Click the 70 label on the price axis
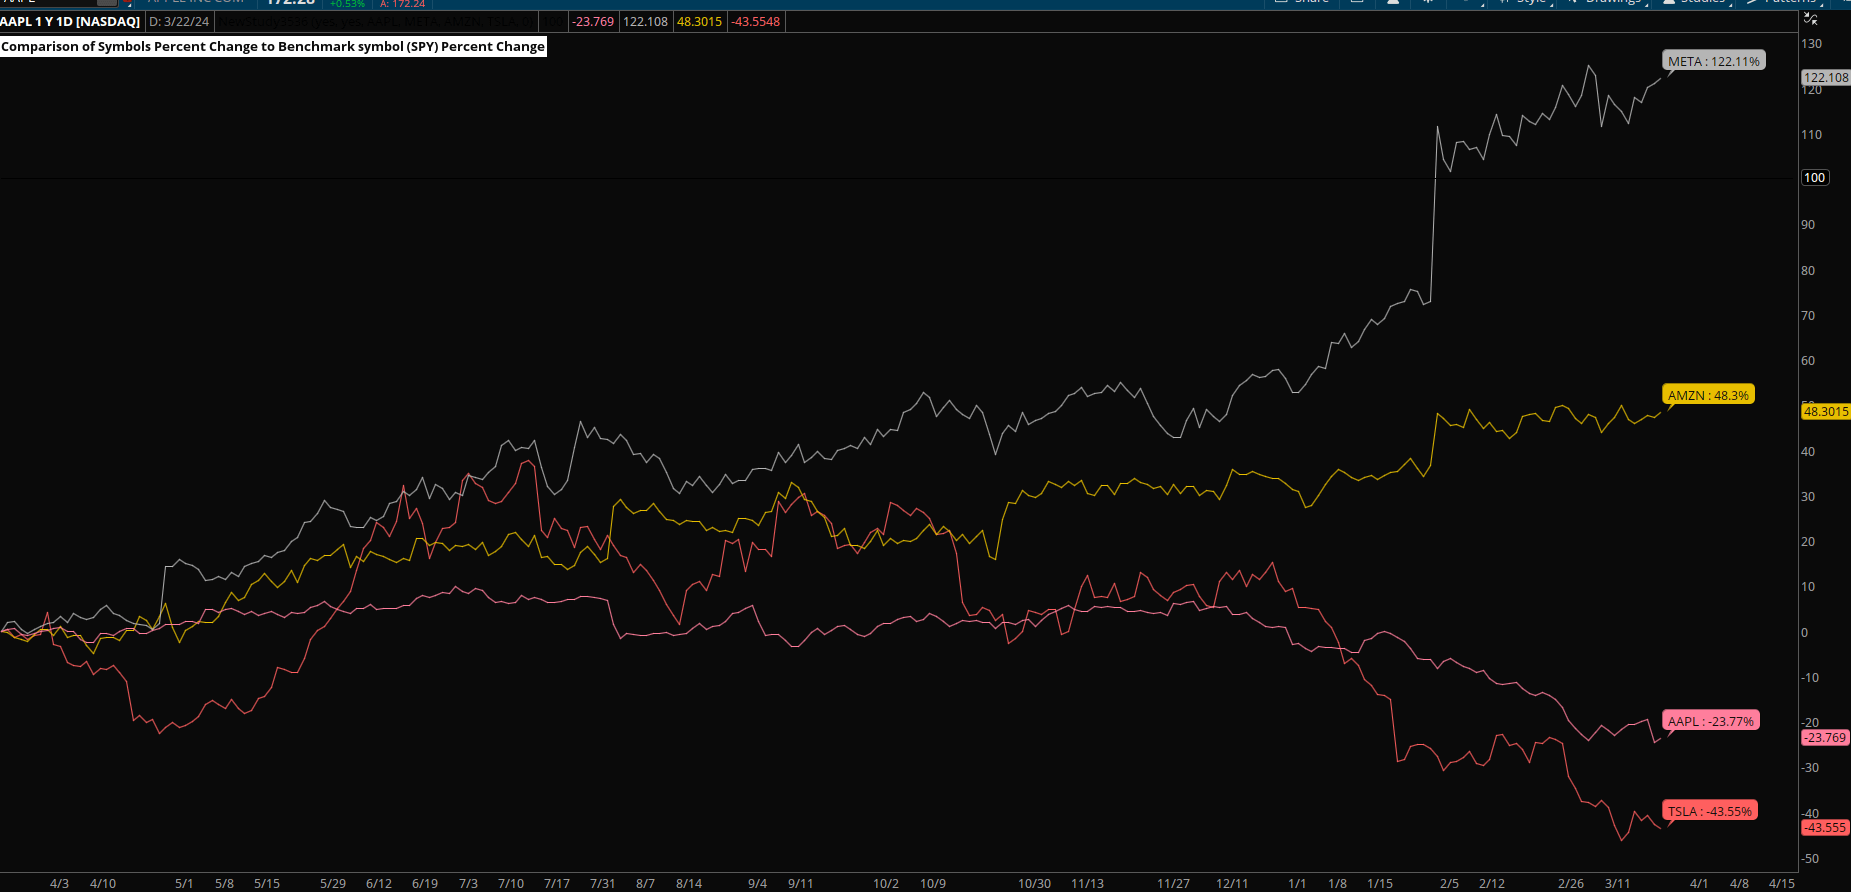The width and height of the screenshot is (1851, 892). click(1808, 315)
